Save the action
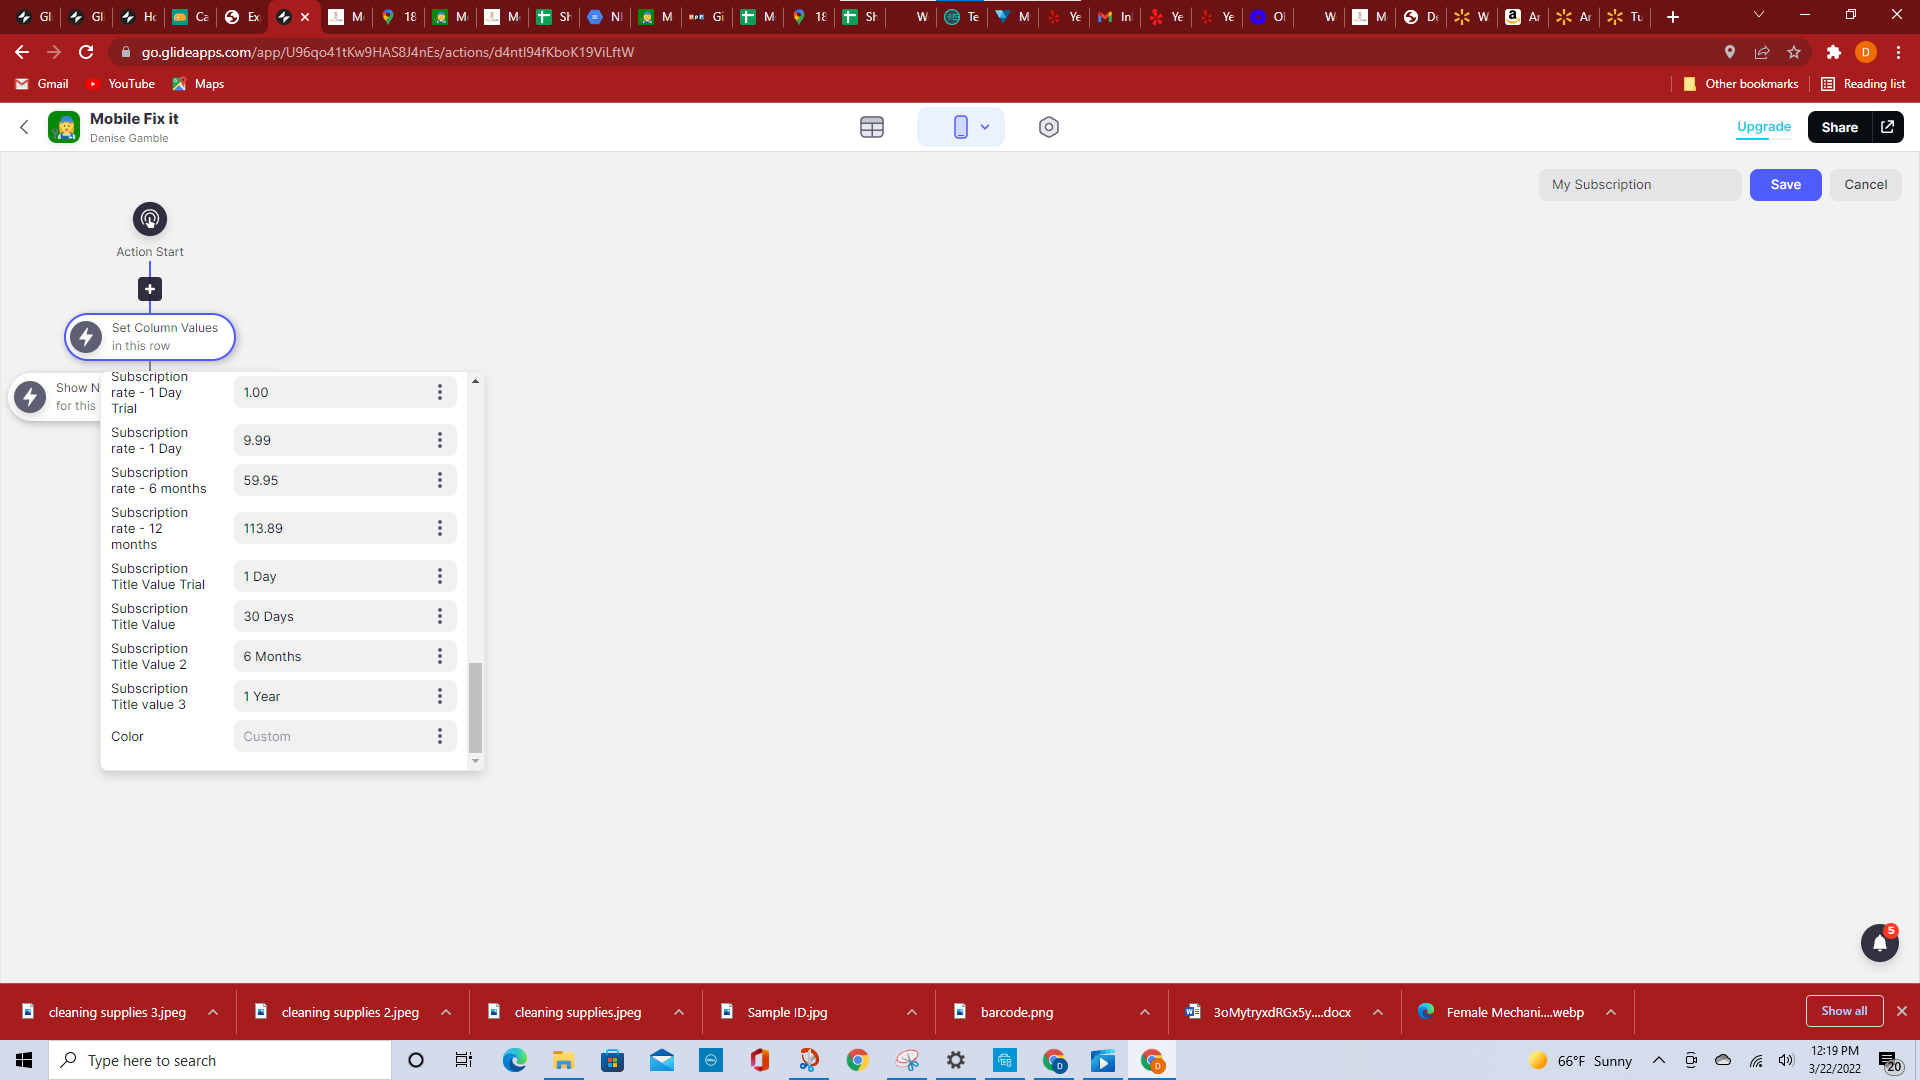 click(1785, 185)
